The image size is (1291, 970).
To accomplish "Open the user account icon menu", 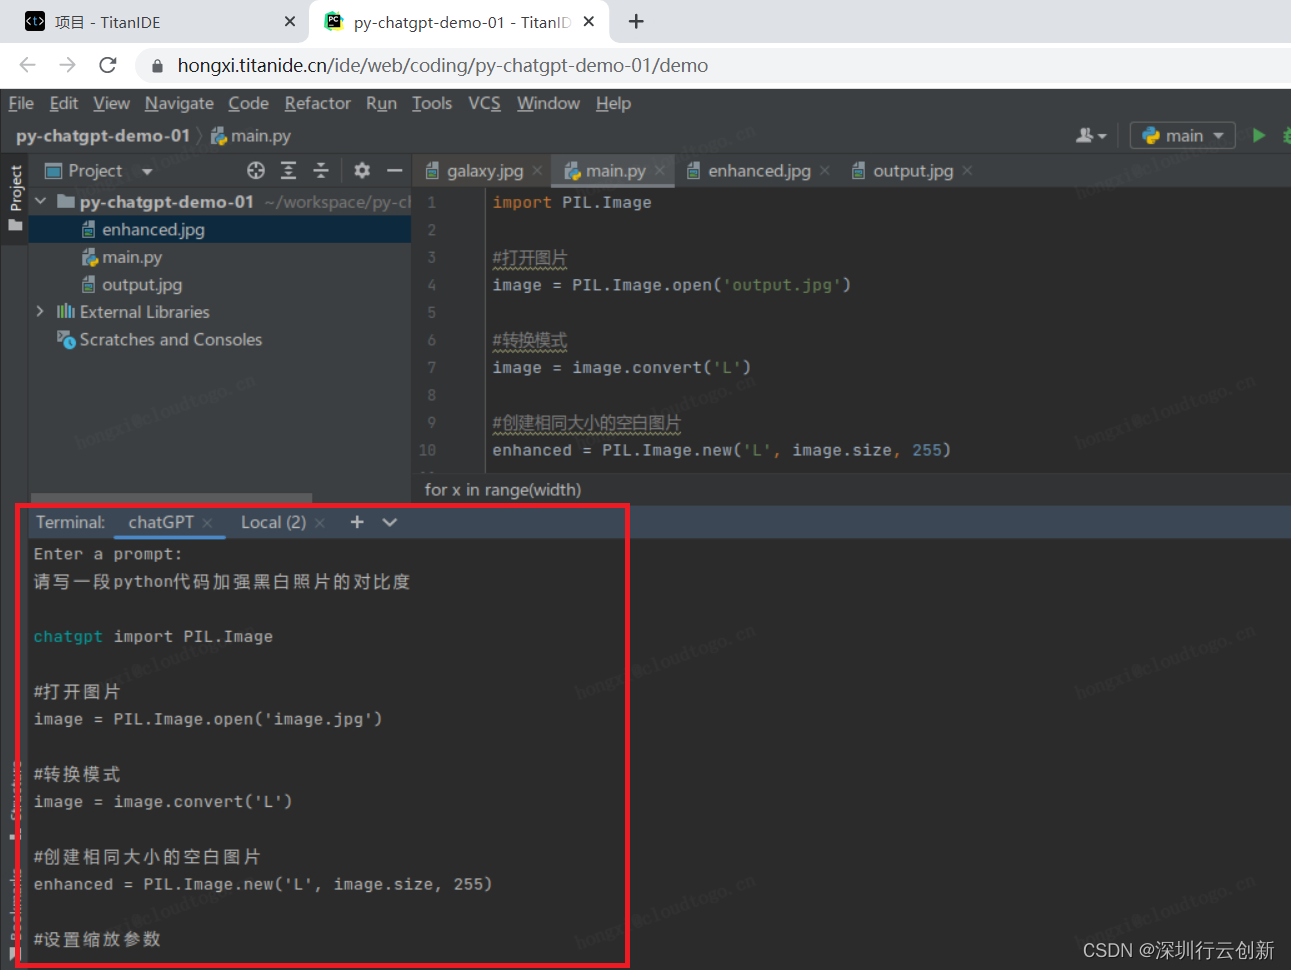I will (x=1090, y=135).
